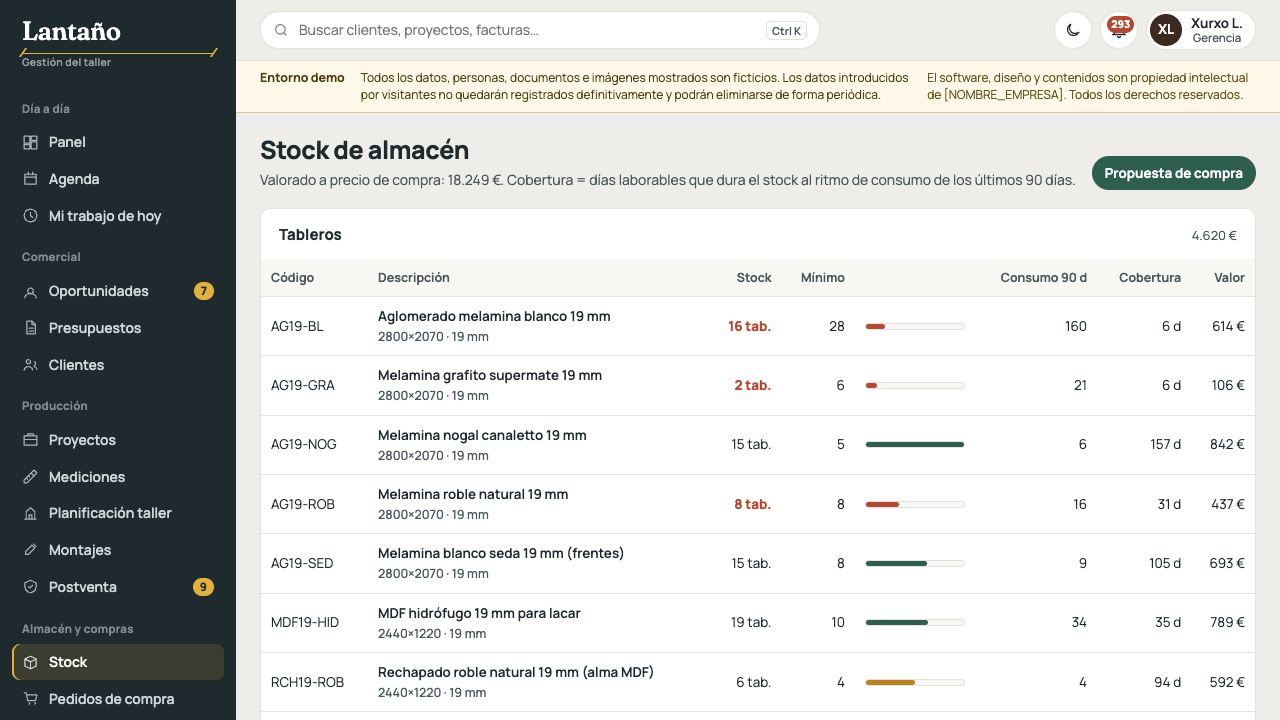
Task: Open the Postventa badge showing 9
Action: click(x=203, y=587)
